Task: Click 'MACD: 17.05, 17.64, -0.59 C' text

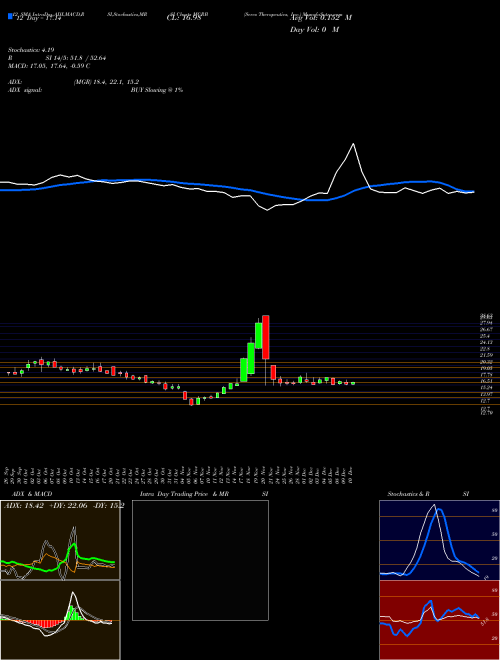Action: coord(49,66)
